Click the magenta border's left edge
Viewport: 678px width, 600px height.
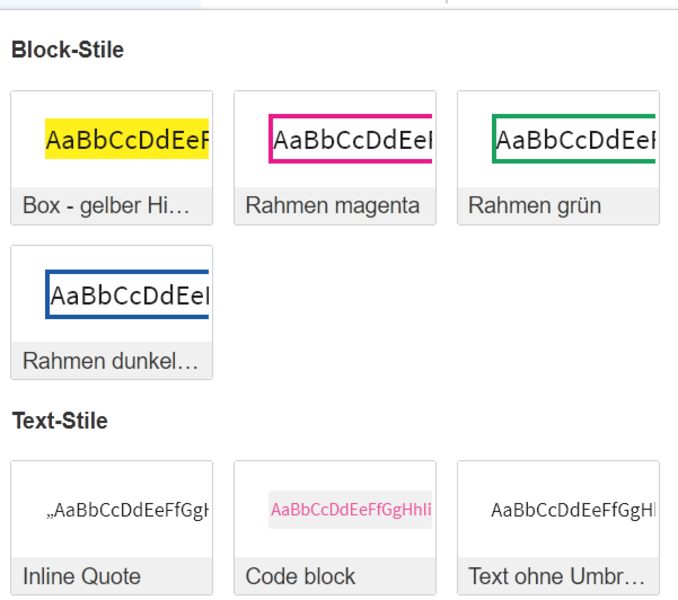[271, 139]
